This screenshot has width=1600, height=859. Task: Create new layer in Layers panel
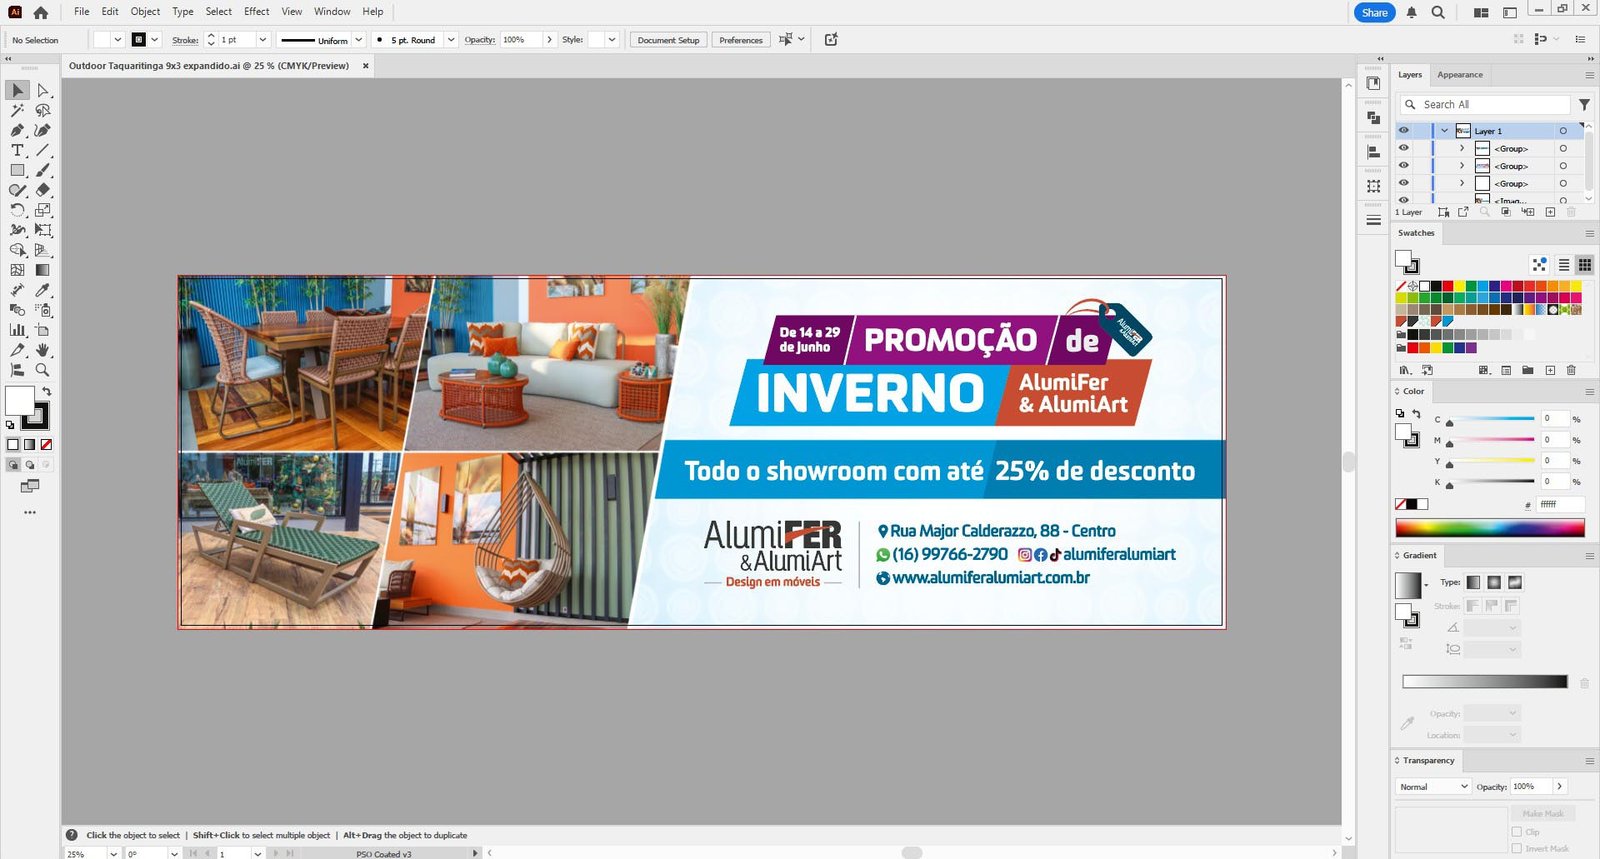pyautogui.click(x=1550, y=212)
